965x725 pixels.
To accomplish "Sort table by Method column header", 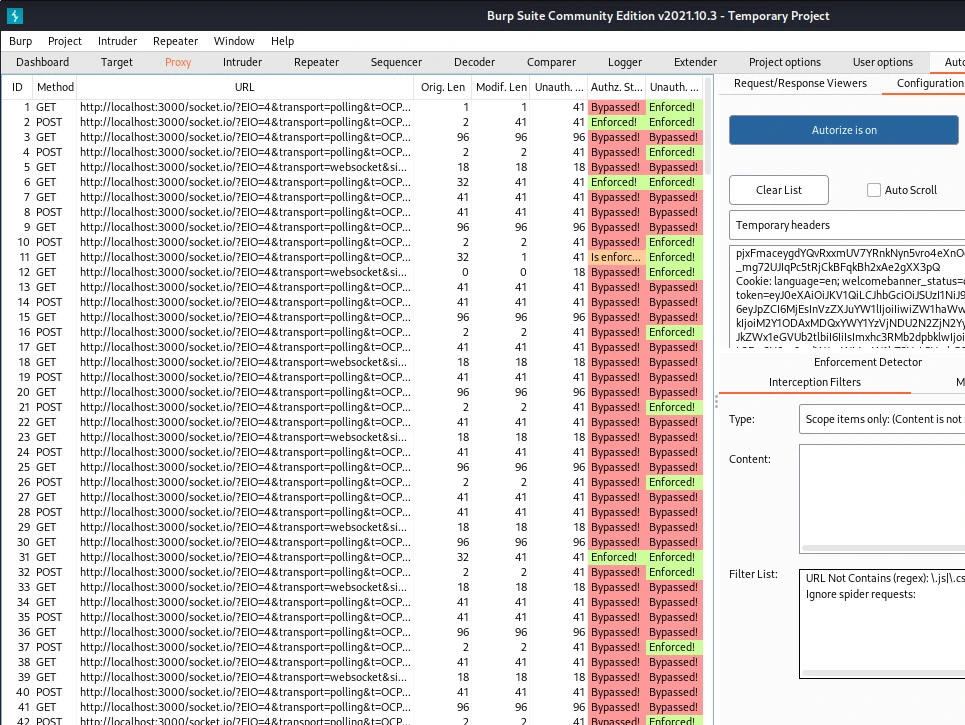I will tap(55, 87).
